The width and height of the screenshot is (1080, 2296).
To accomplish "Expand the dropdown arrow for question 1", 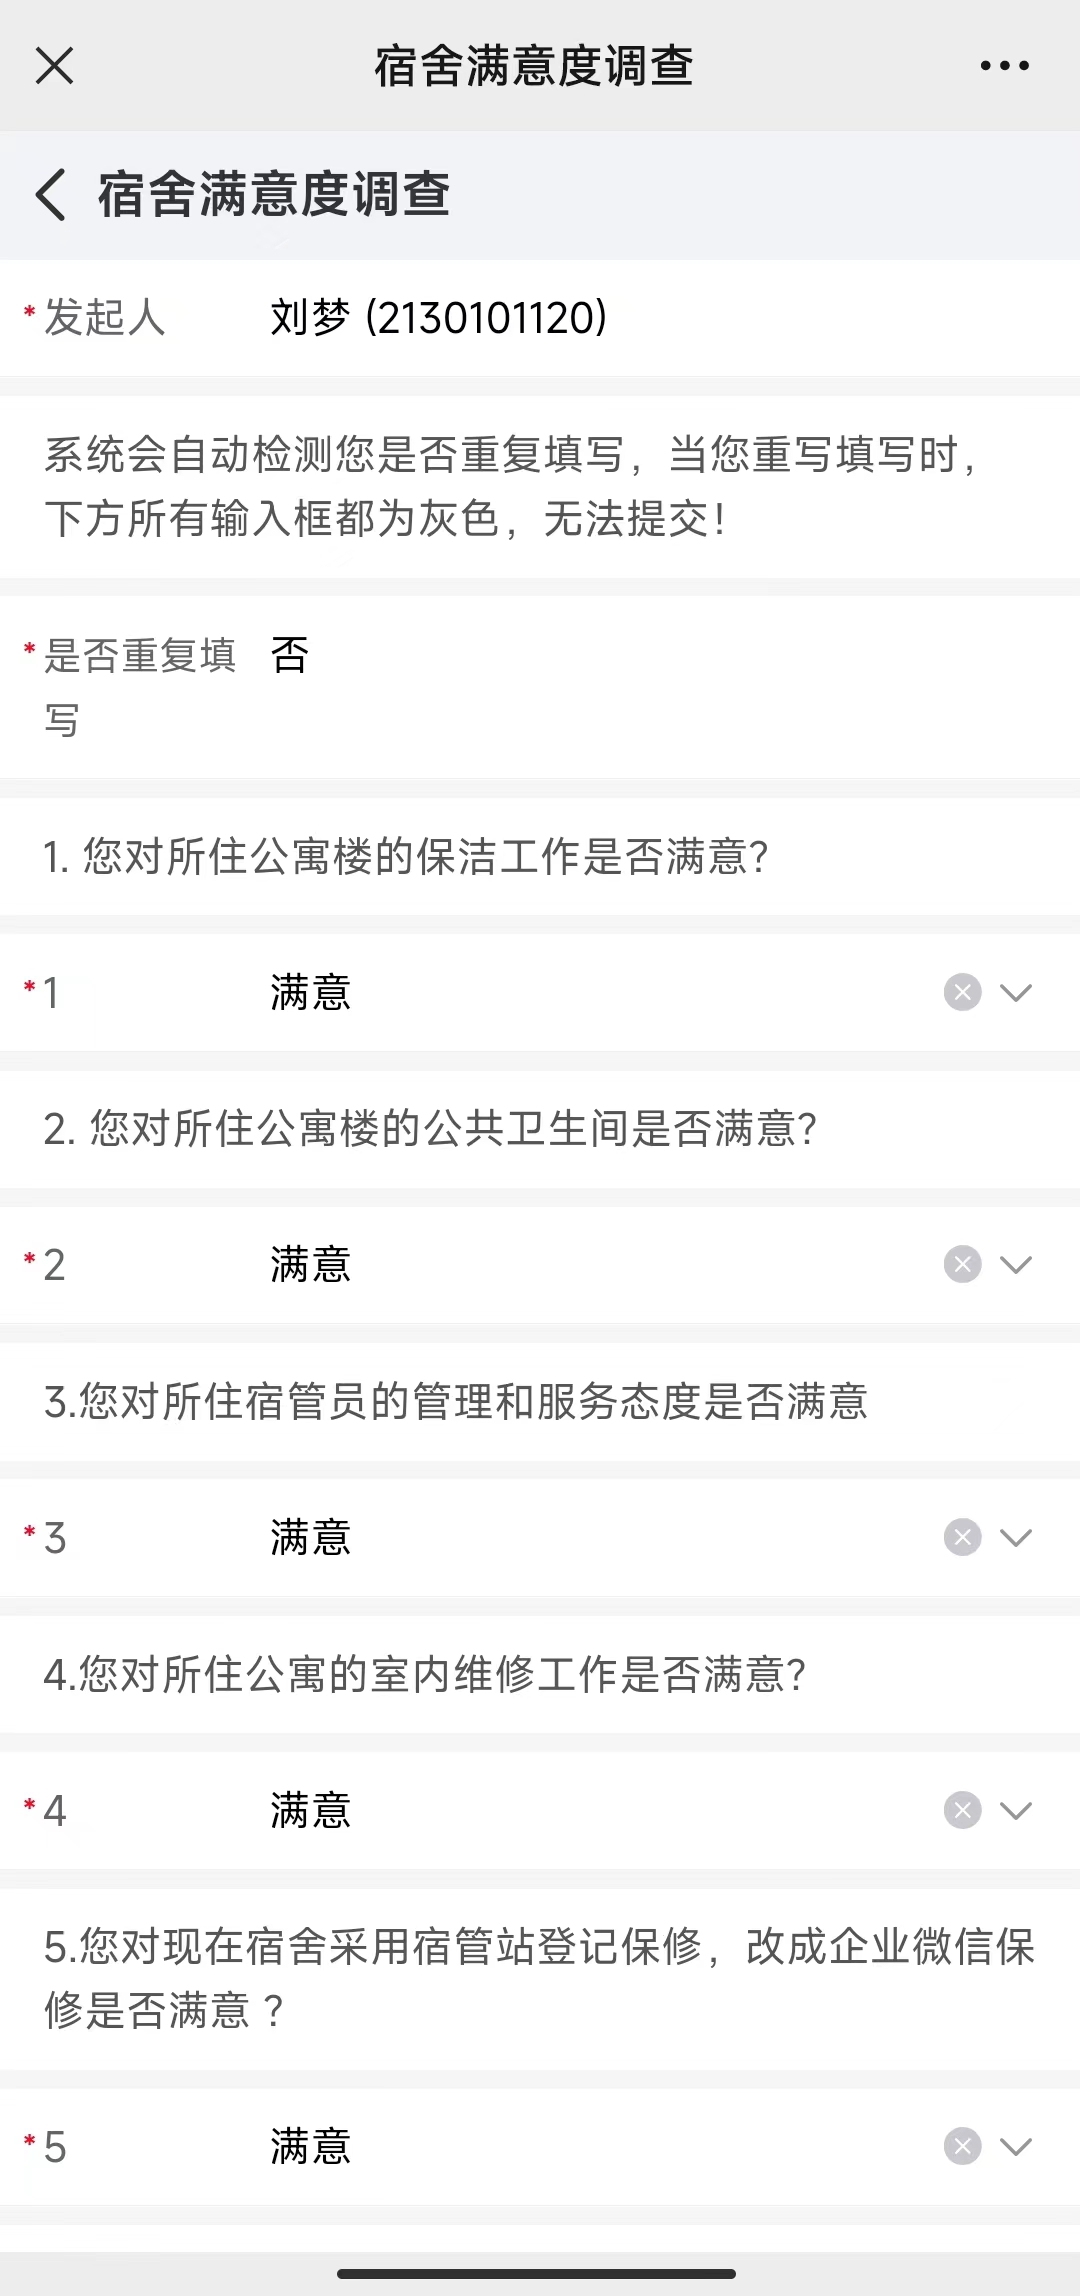I will click(x=1016, y=993).
